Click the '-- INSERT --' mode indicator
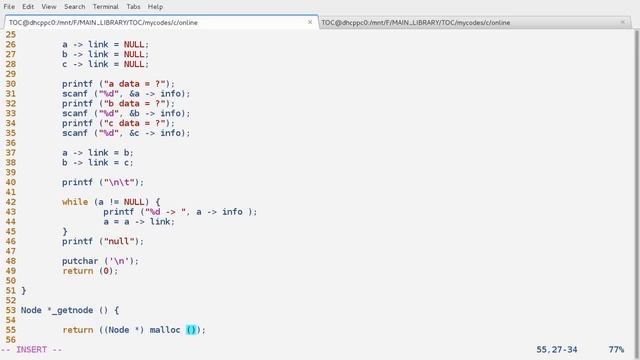The width and height of the screenshot is (640, 360). point(31,350)
